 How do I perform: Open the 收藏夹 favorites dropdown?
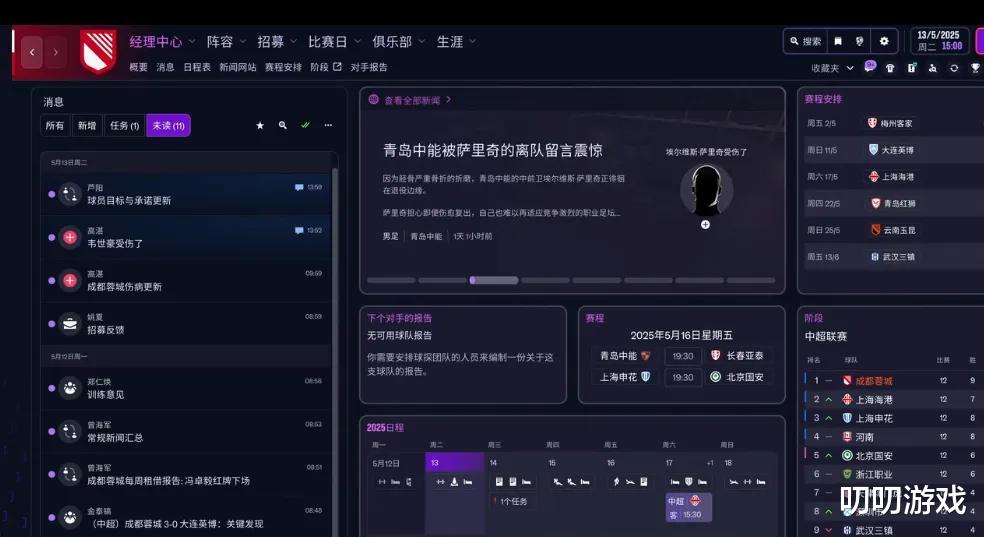(x=832, y=68)
